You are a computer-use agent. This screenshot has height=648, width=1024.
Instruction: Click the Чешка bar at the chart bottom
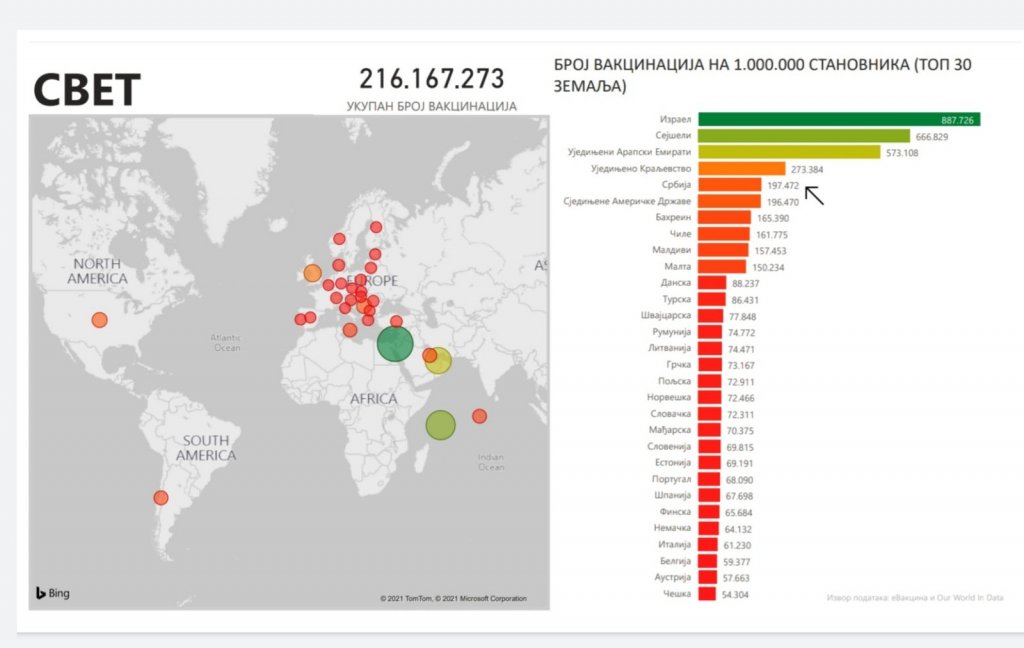pyautogui.click(x=707, y=594)
